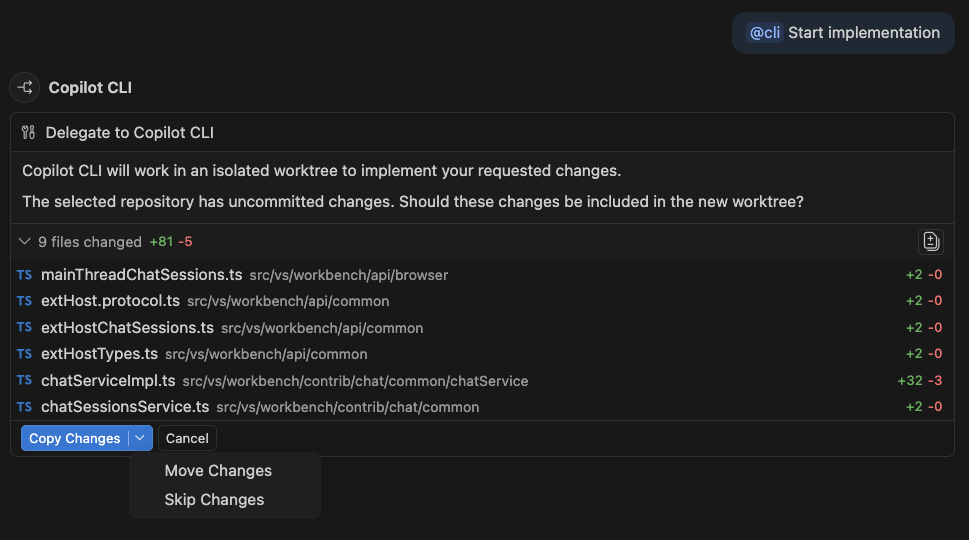Click TS icon beside mainThreadChatSessions.ts

coord(24,275)
